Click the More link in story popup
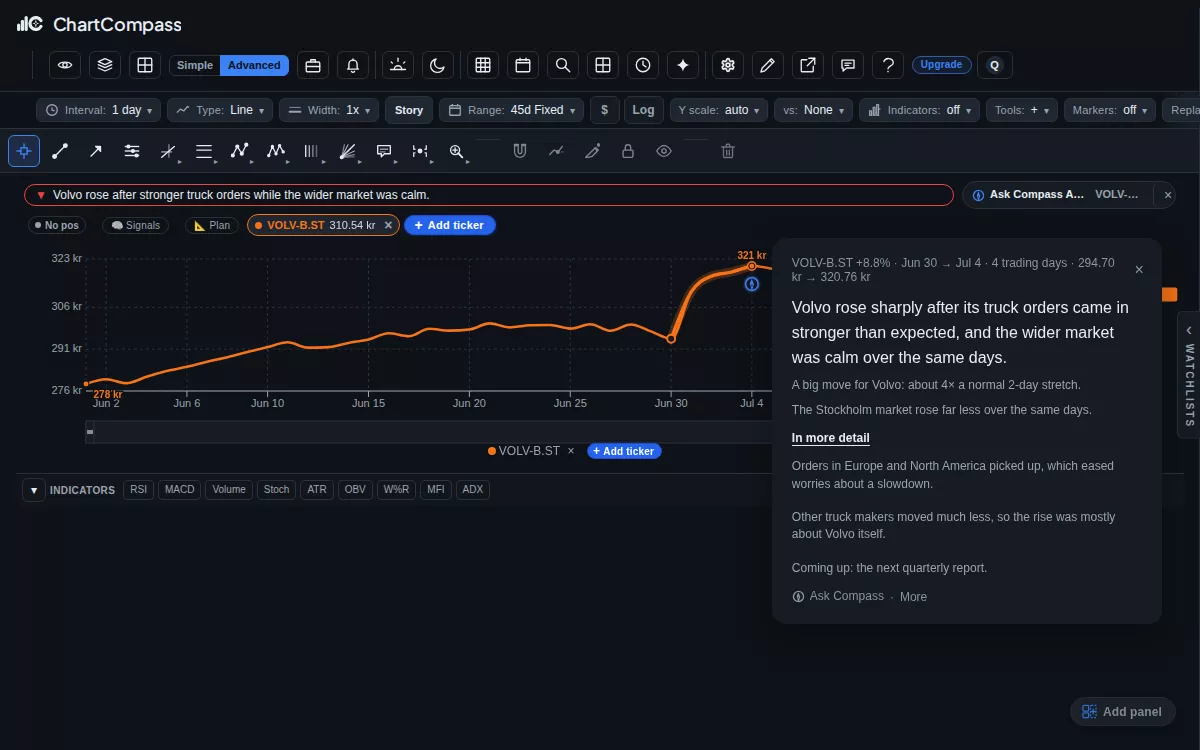1200x750 pixels. [913, 597]
